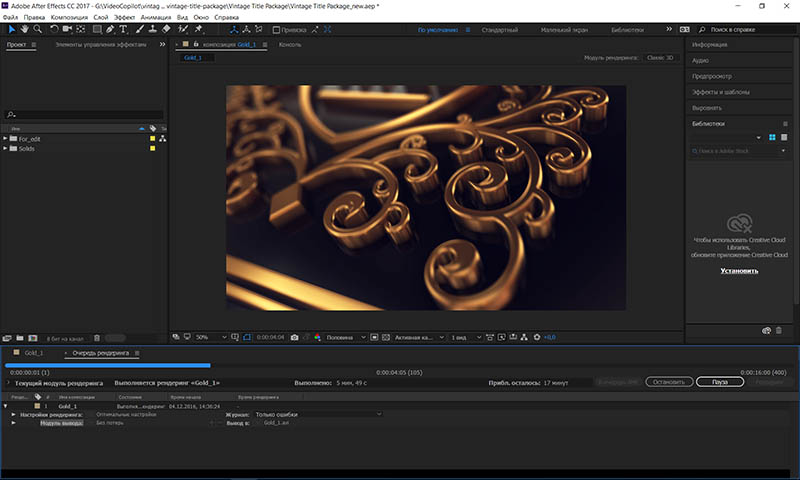Select the Clone Stamp tool
Viewport: 800px width, 480px height.
(153, 30)
